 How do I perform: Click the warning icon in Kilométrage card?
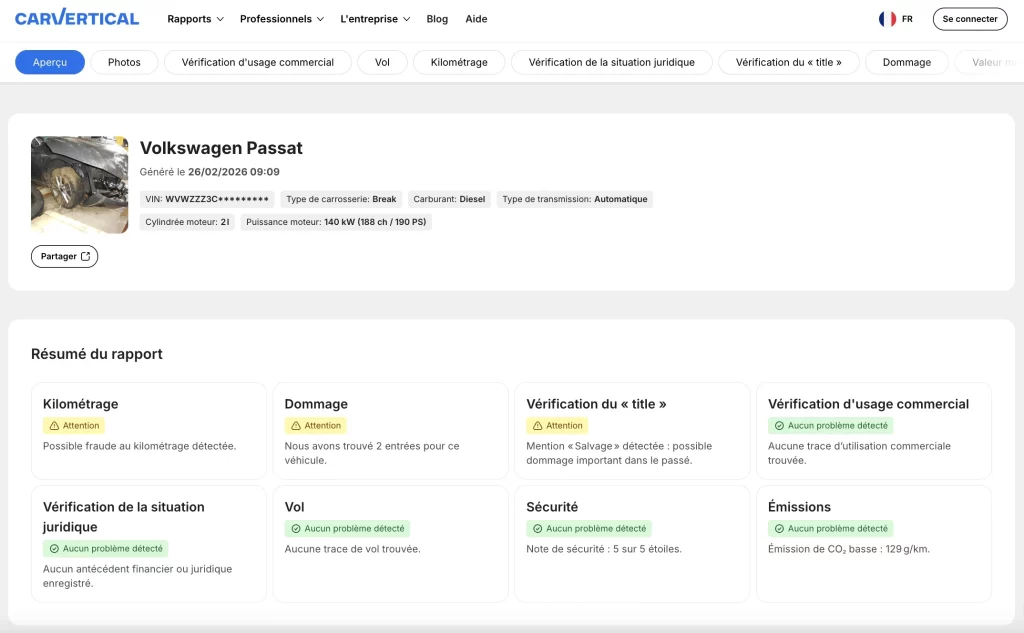coord(54,425)
